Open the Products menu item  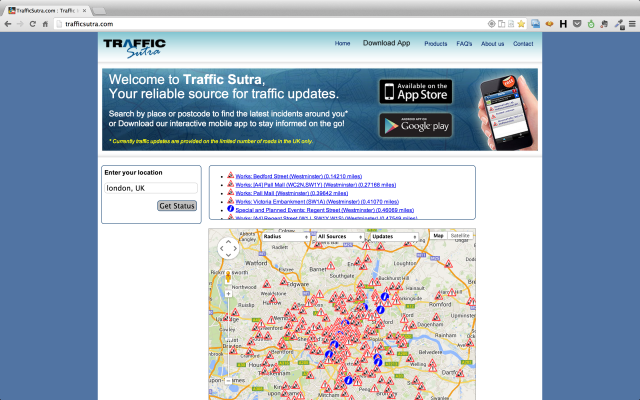pyautogui.click(x=436, y=44)
